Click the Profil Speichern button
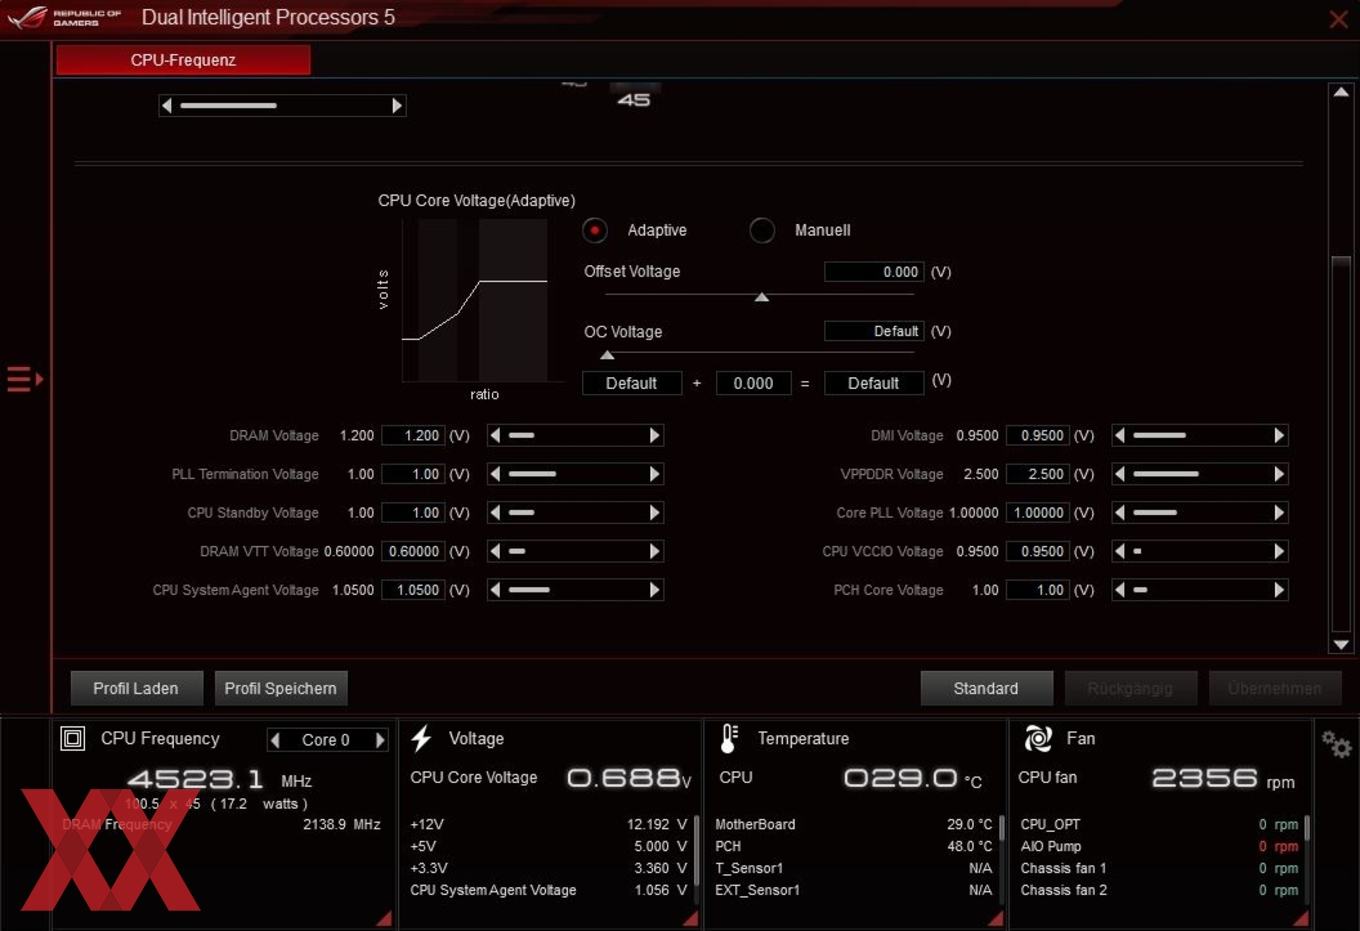The height and width of the screenshot is (931, 1360). (x=281, y=688)
